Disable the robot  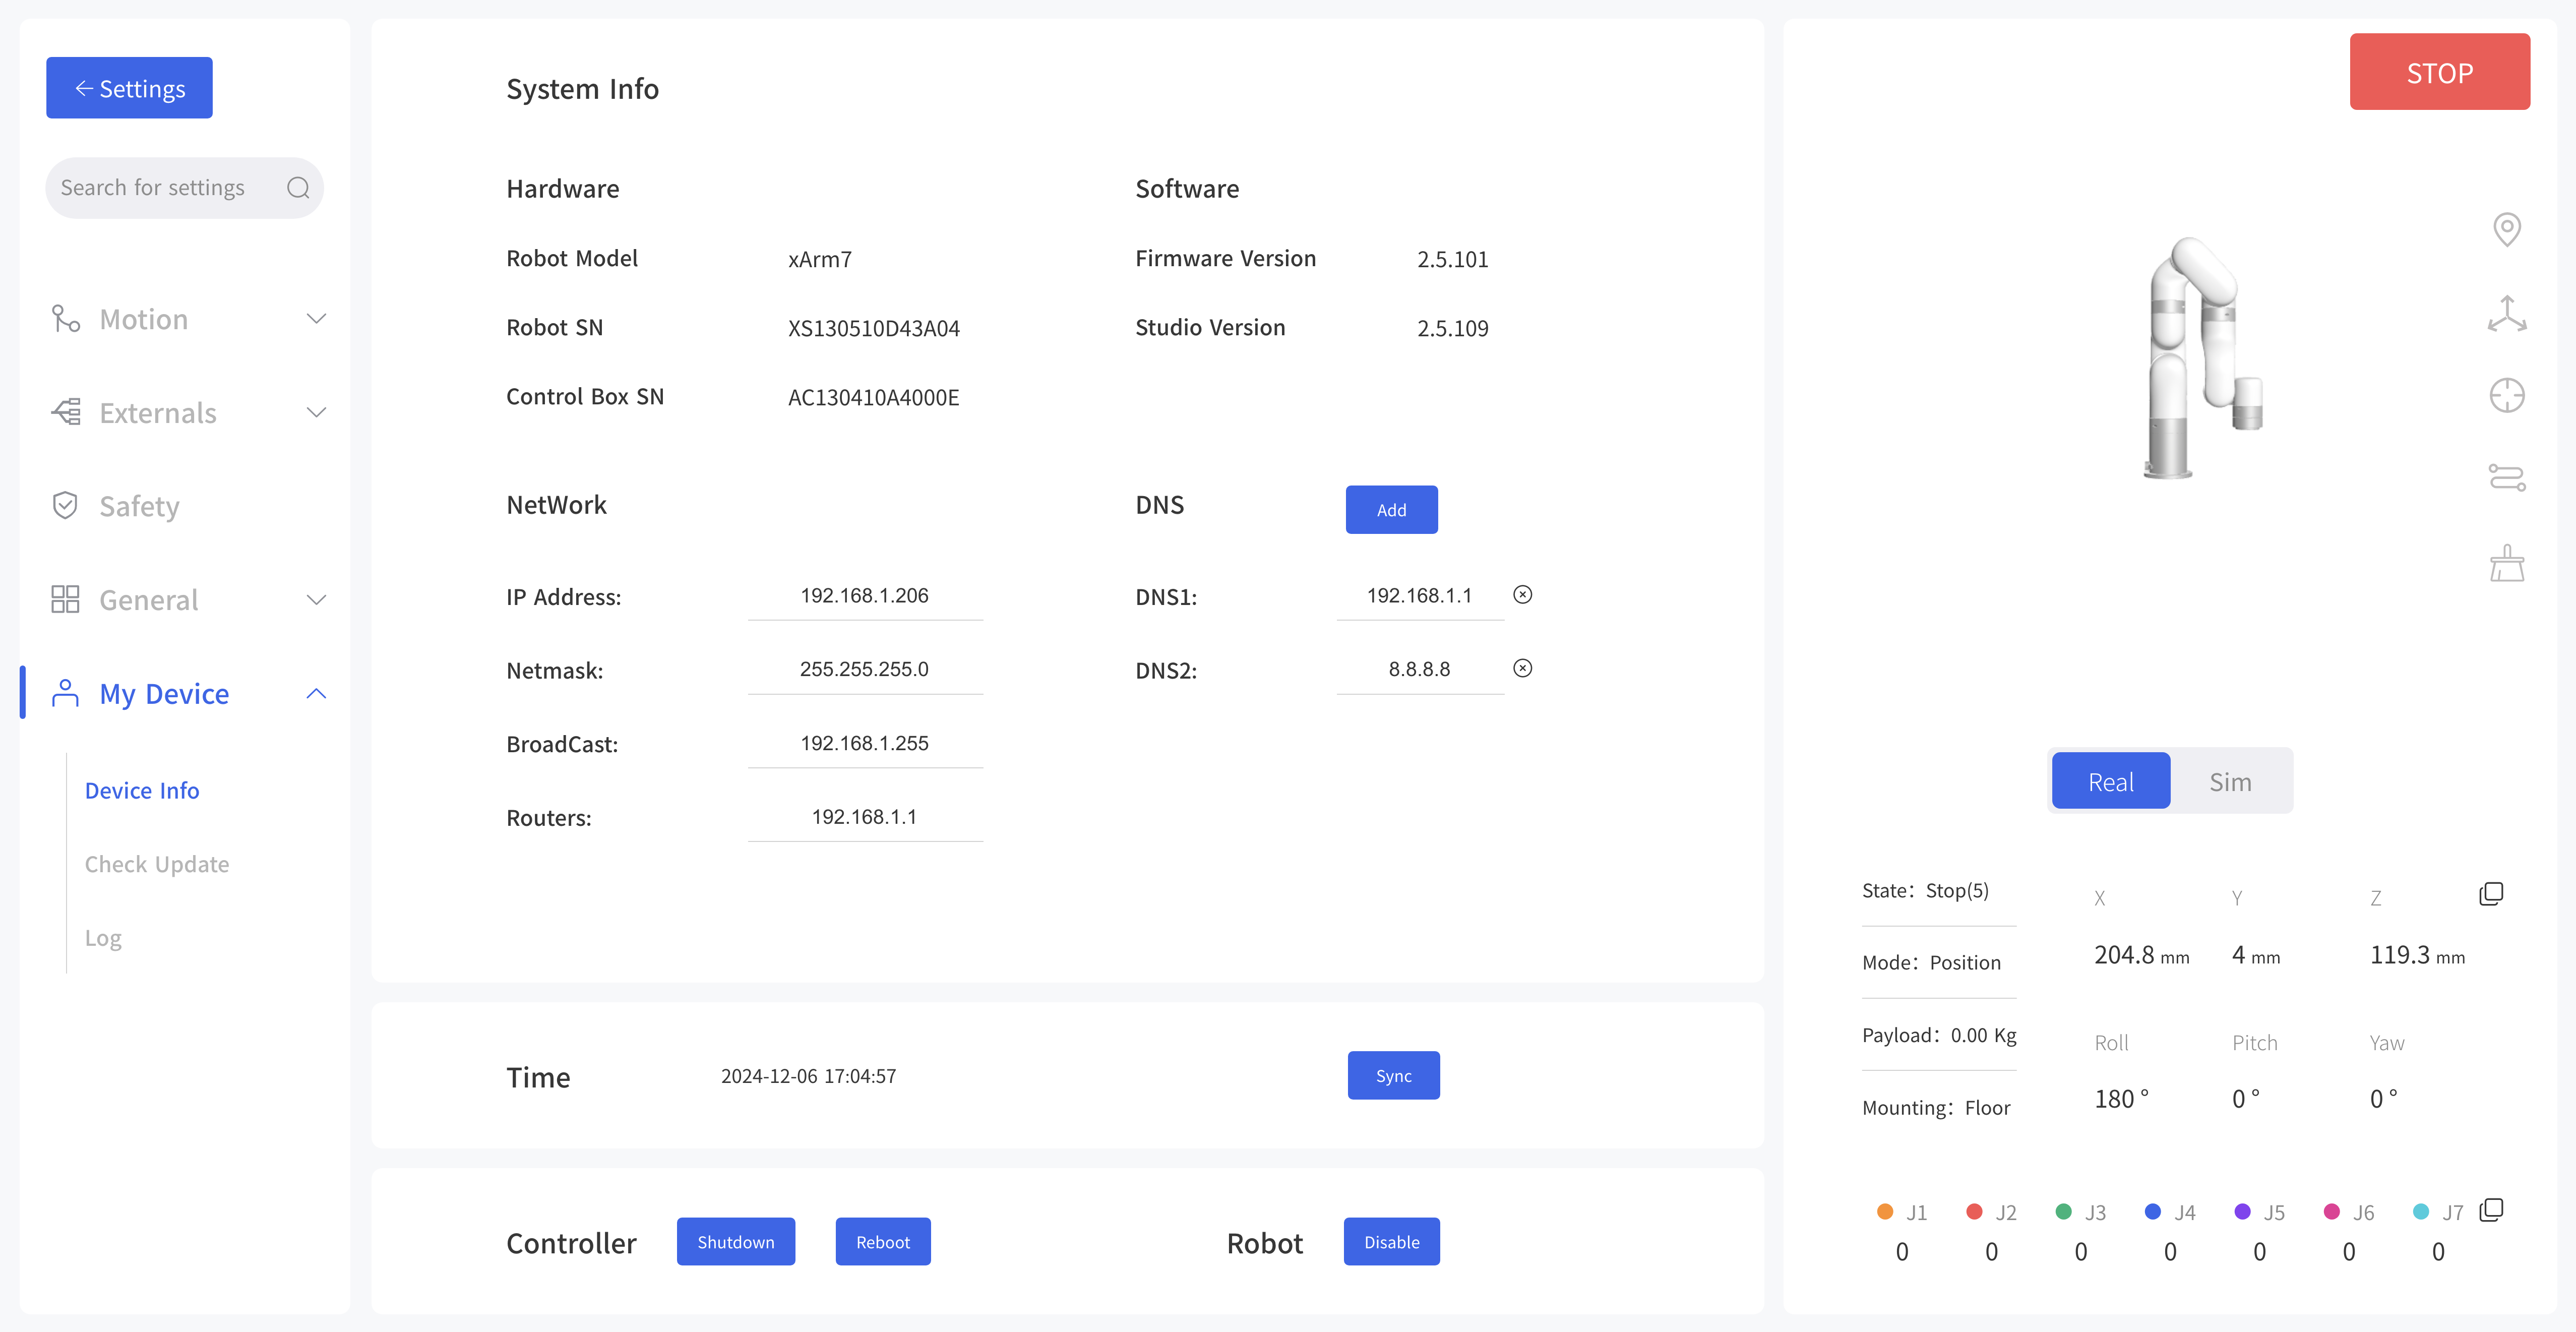1391,1241
